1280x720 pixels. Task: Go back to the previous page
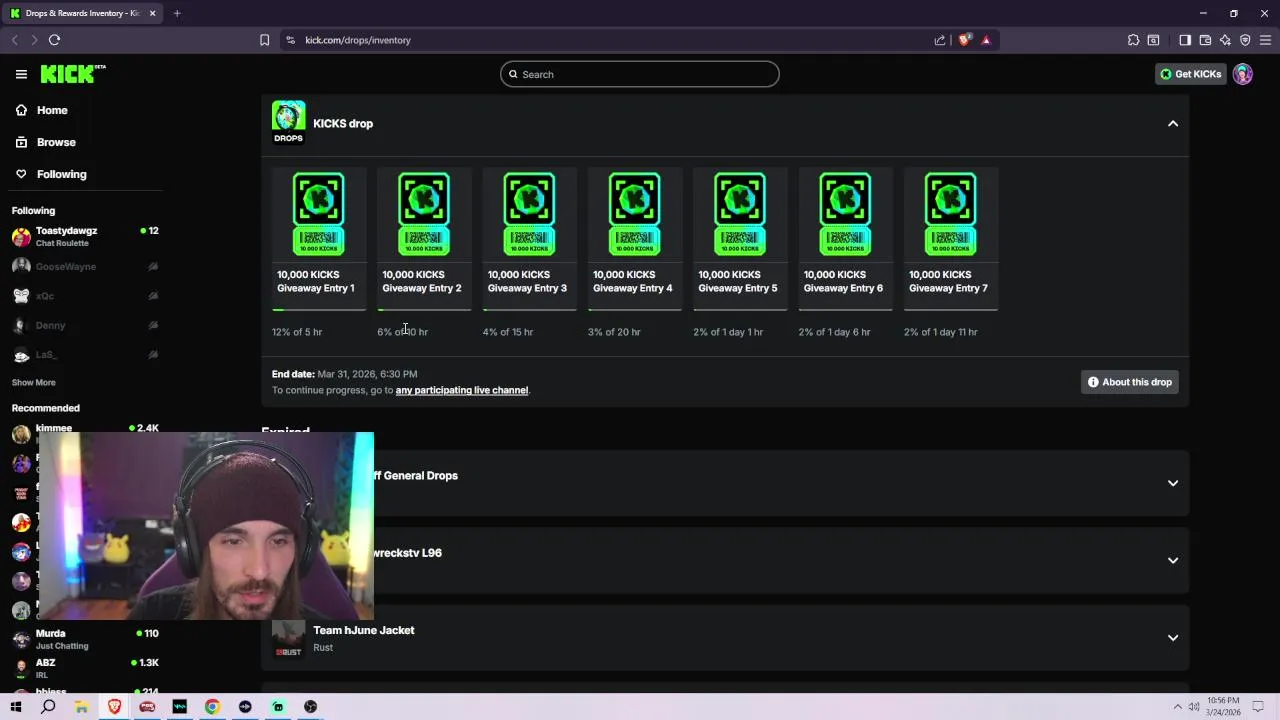14,40
